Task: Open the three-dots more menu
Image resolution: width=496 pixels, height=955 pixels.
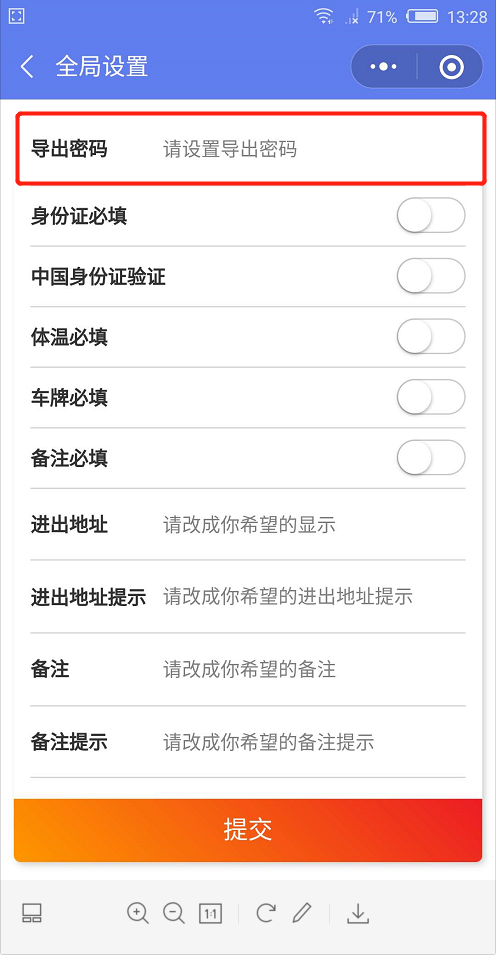Action: pyautogui.click(x=384, y=66)
